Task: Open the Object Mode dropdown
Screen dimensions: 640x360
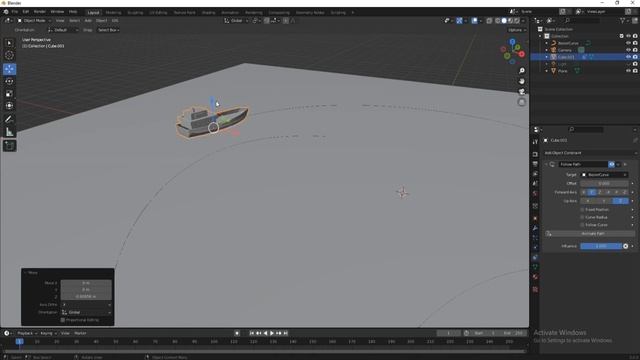Action: tap(34, 20)
